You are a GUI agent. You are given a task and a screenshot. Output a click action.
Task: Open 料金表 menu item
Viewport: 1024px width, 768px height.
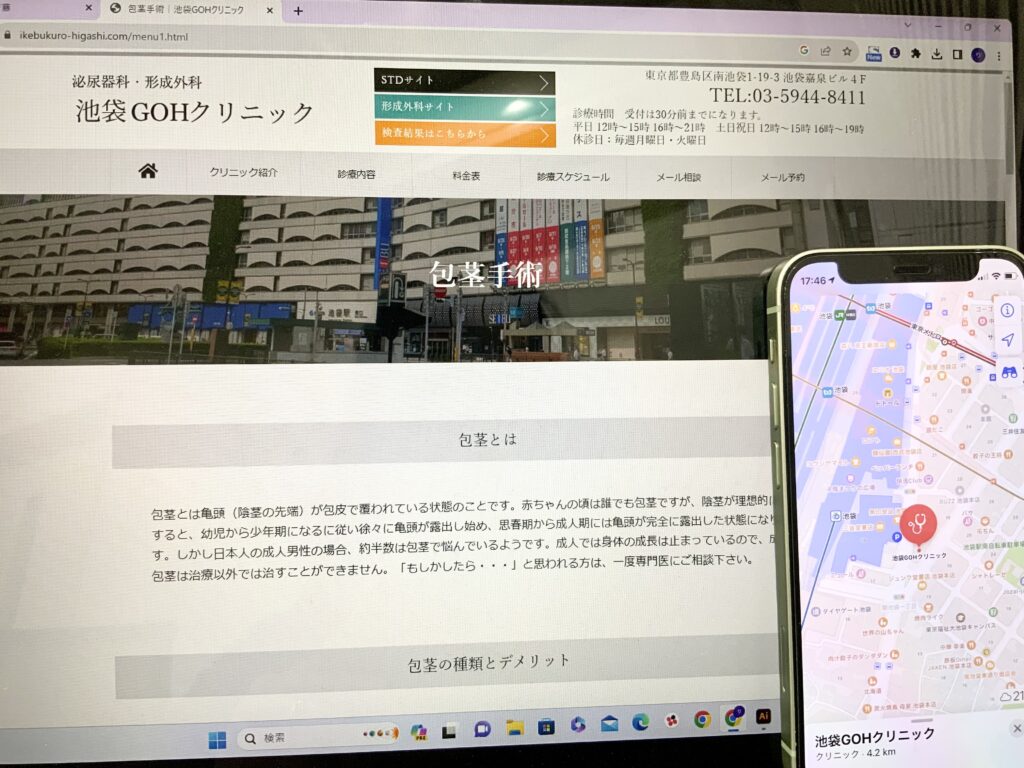[x=466, y=176]
